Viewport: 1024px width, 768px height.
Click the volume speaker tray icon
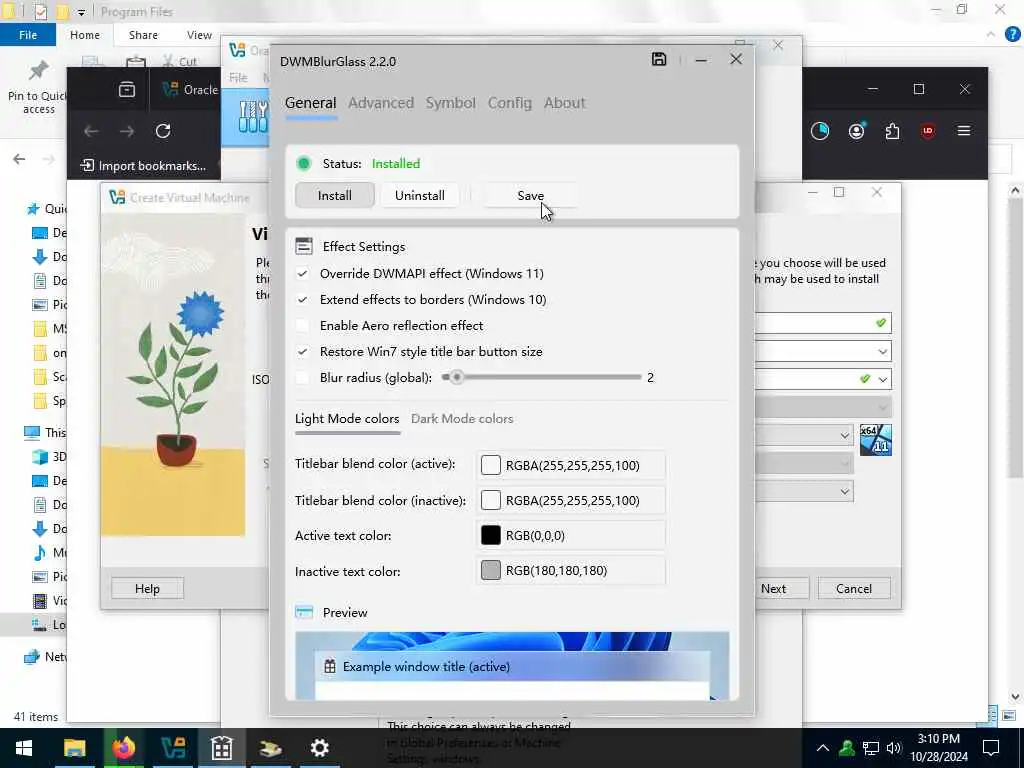click(x=894, y=748)
